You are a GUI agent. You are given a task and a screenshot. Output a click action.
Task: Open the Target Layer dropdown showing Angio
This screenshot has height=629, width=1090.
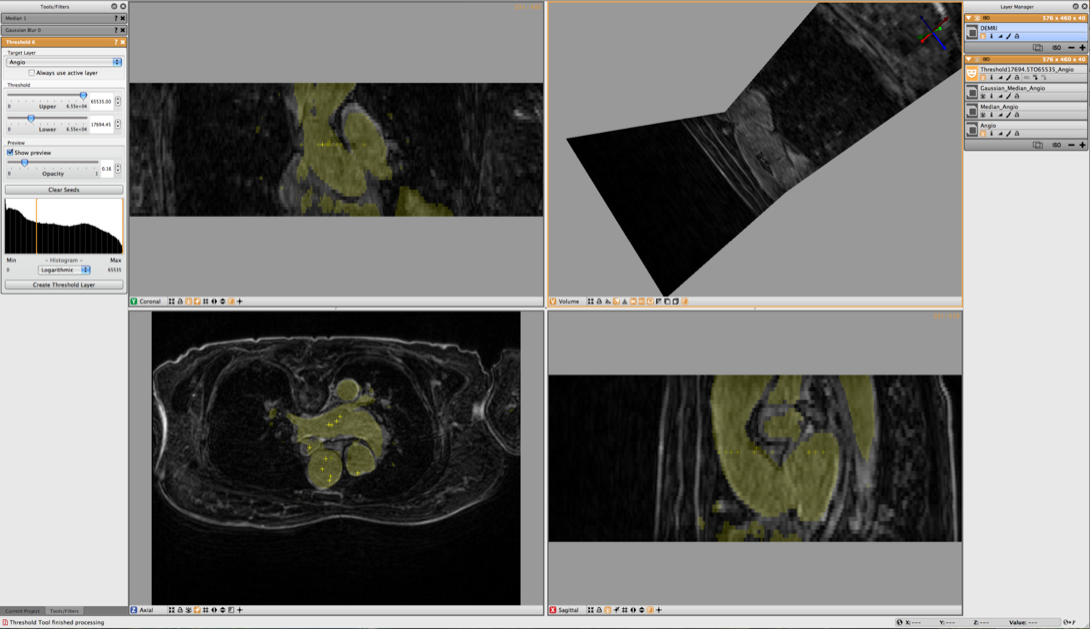point(64,62)
